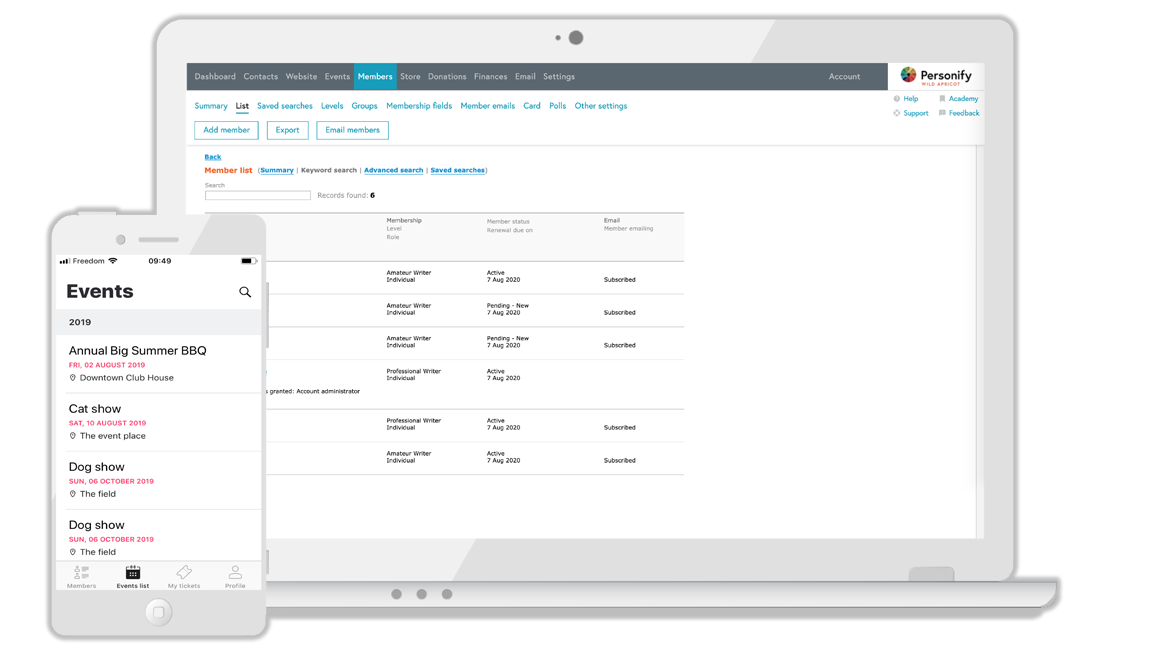Select the Events list calendar icon

(133, 572)
